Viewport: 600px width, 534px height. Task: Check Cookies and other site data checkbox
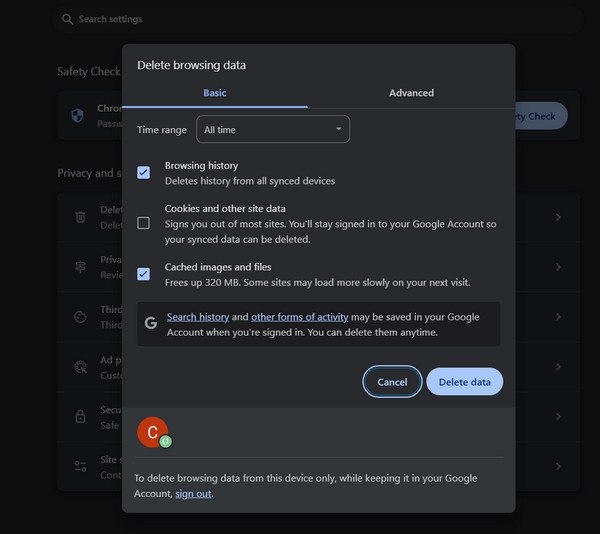pos(143,223)
